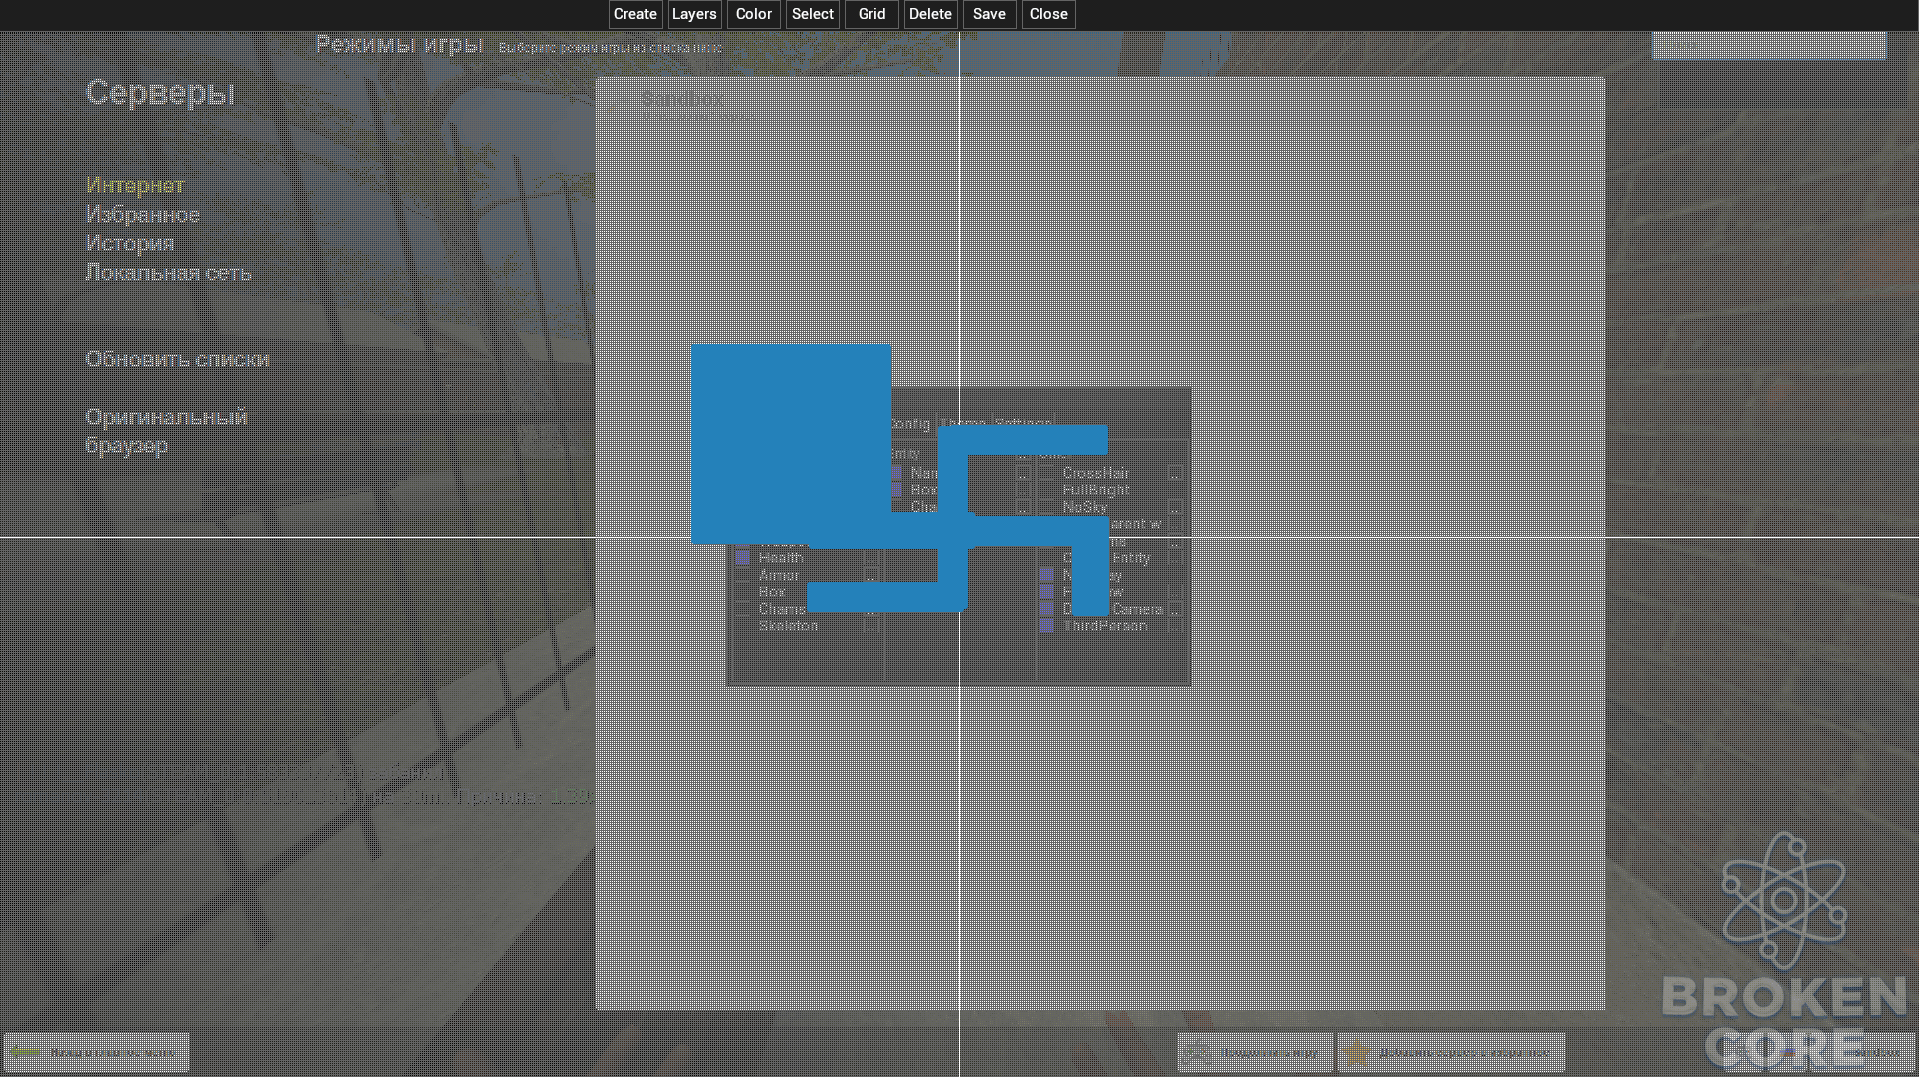Open История server list

[x=130, y=244]
